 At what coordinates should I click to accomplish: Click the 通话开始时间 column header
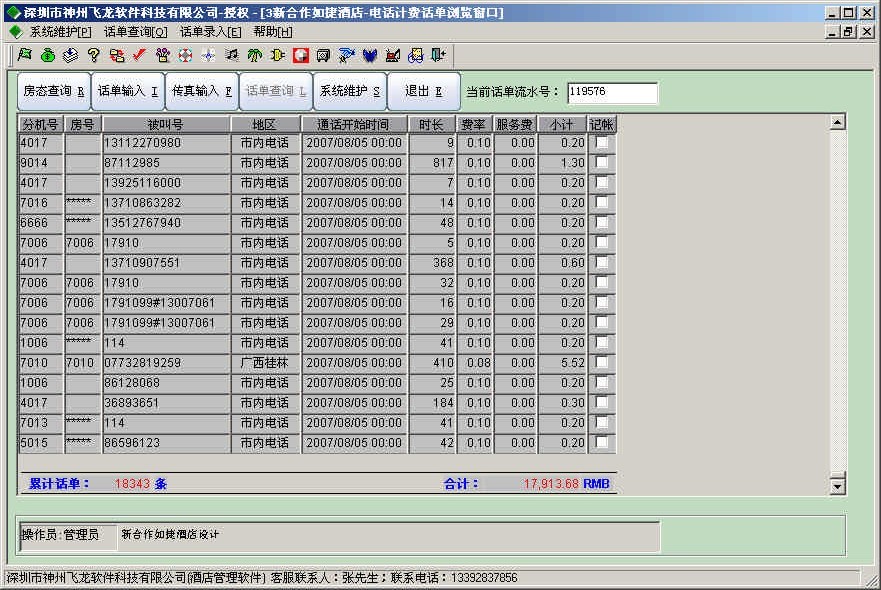(x=354, y=125)
